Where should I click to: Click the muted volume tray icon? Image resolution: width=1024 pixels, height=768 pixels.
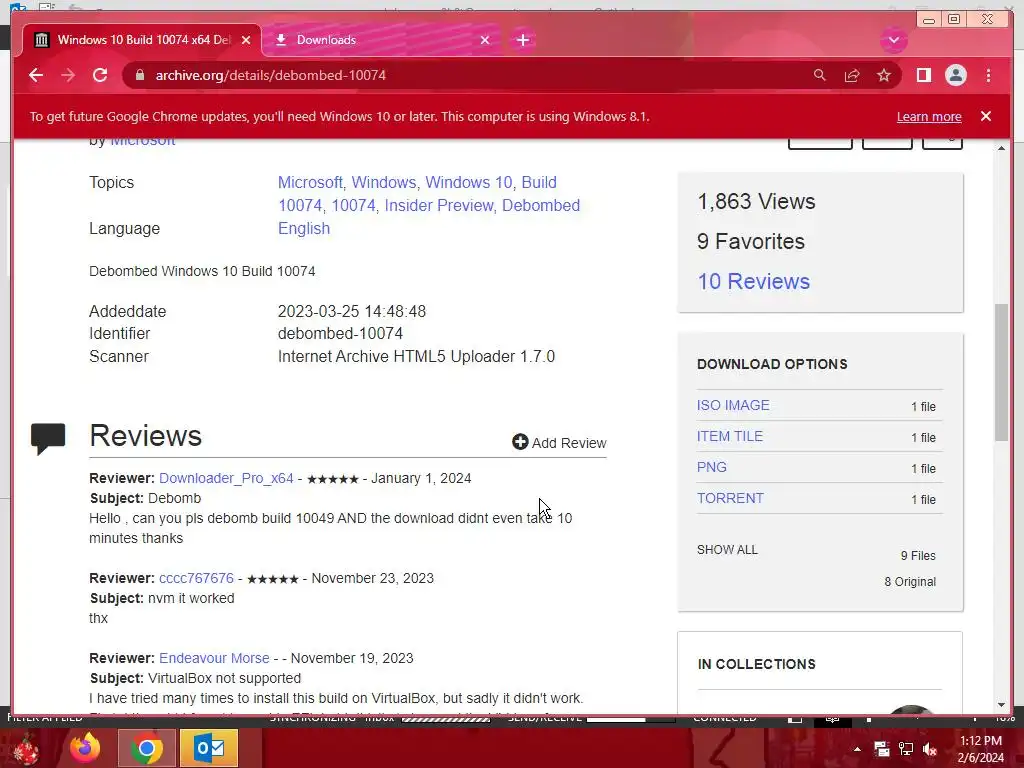point(930,749)
